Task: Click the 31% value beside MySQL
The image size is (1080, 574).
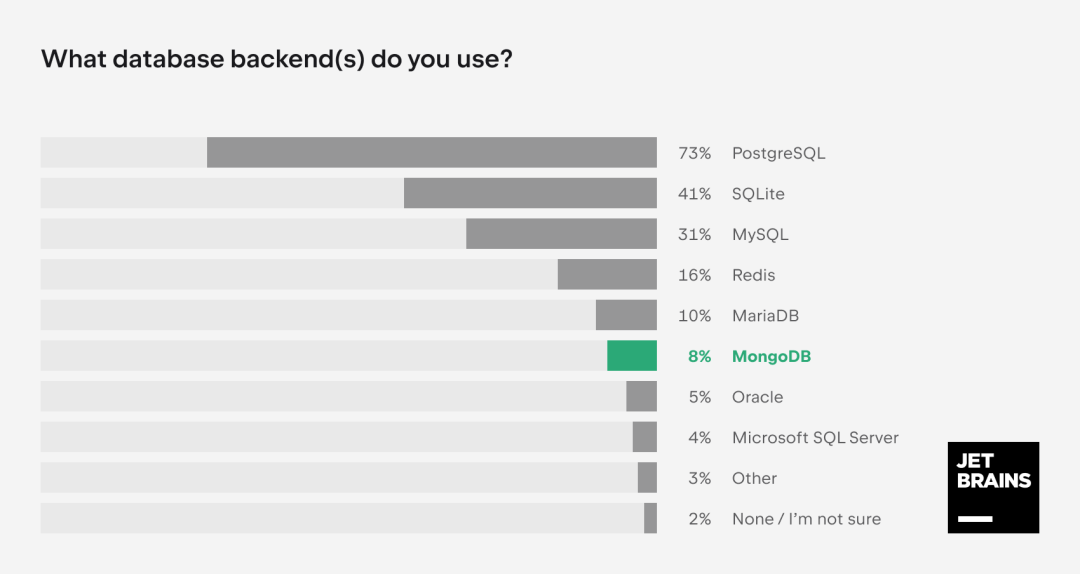Action: coord(694,234)
